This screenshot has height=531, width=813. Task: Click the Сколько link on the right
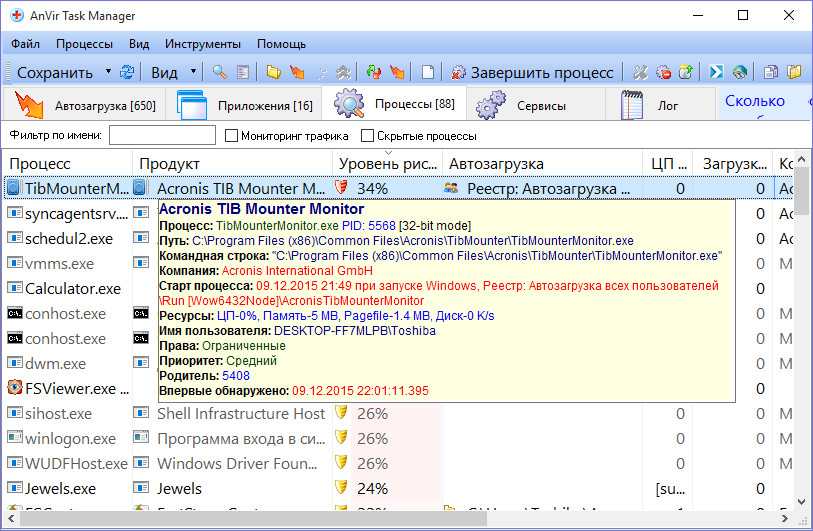[754, 101]
